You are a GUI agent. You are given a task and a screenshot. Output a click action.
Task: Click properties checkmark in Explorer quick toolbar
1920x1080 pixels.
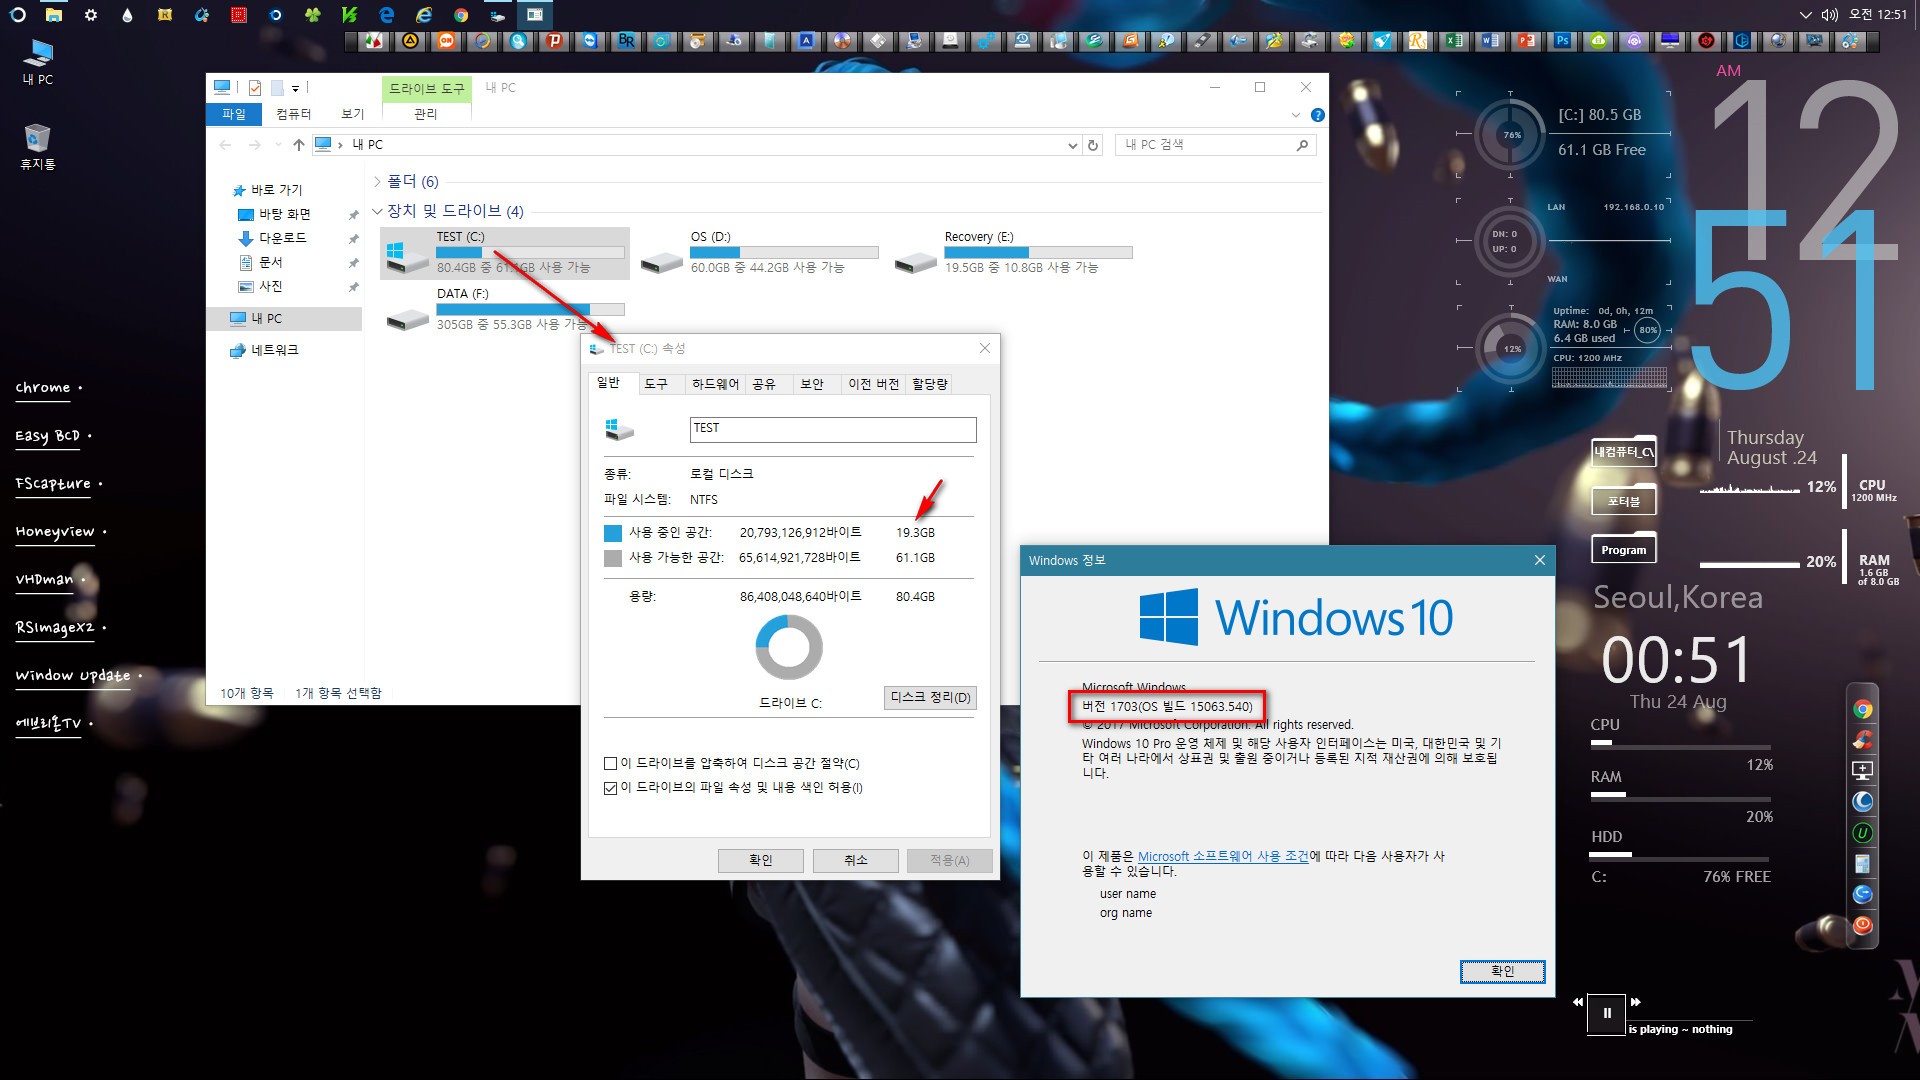[255, 88]
